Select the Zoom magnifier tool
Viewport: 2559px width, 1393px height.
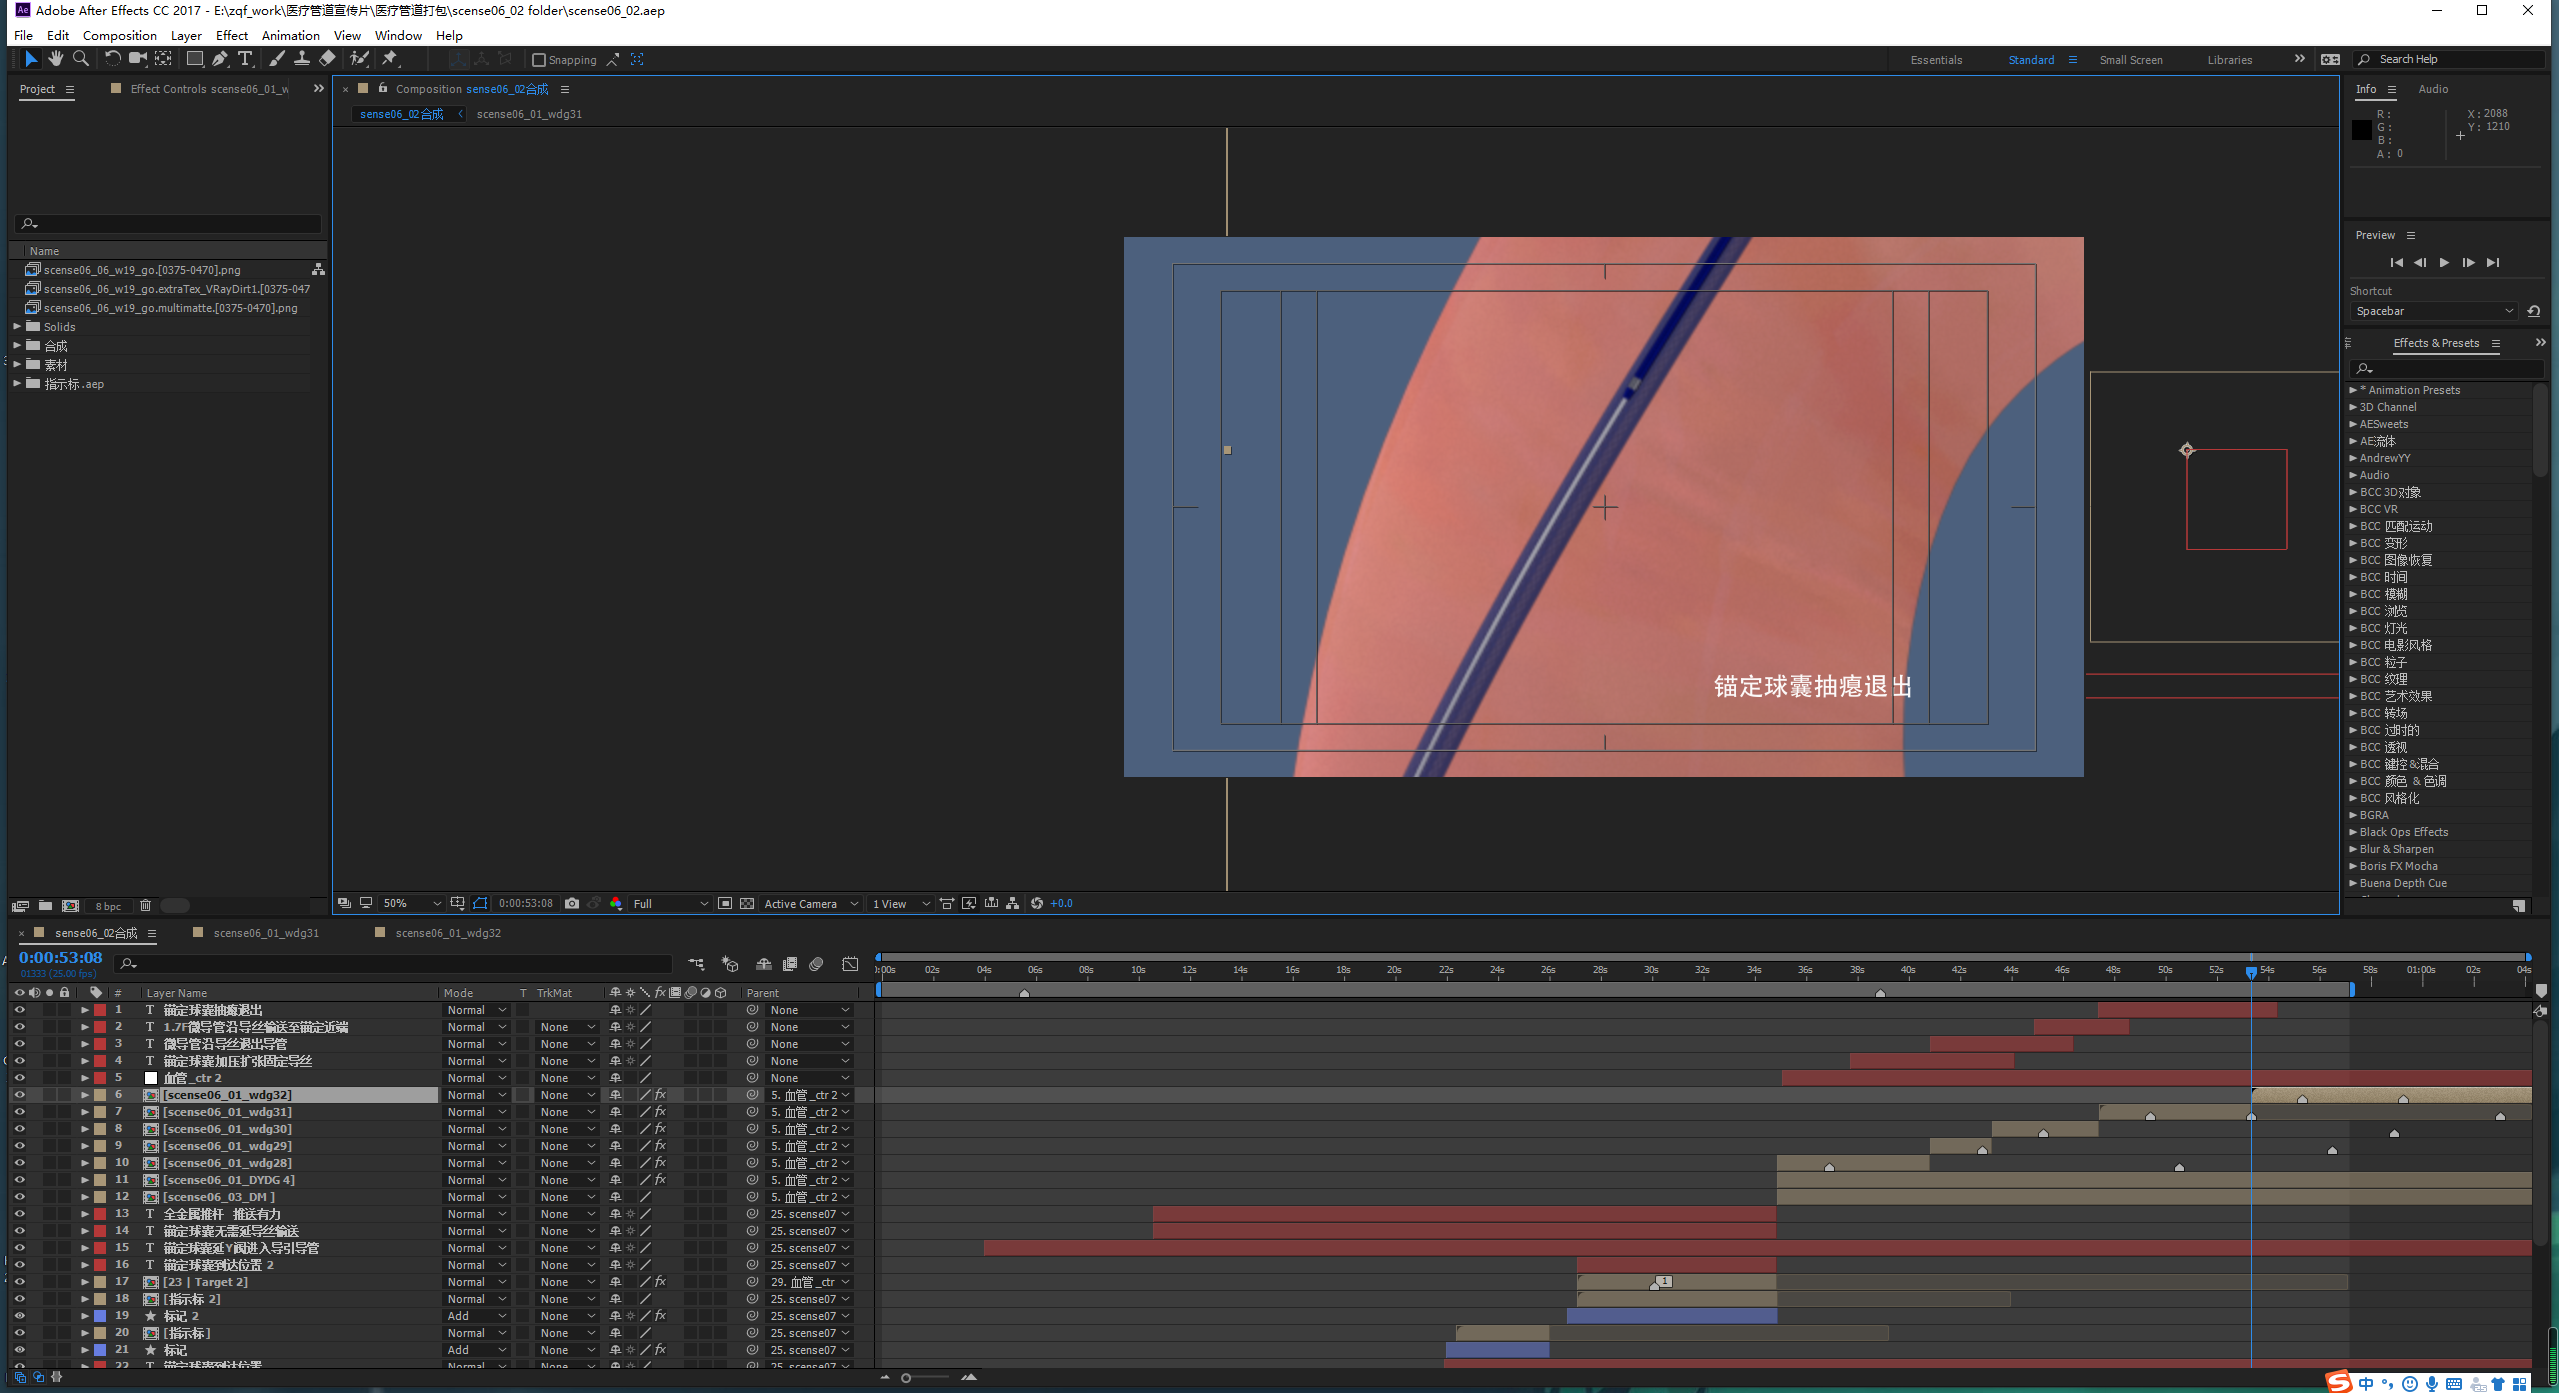[81, 60]
